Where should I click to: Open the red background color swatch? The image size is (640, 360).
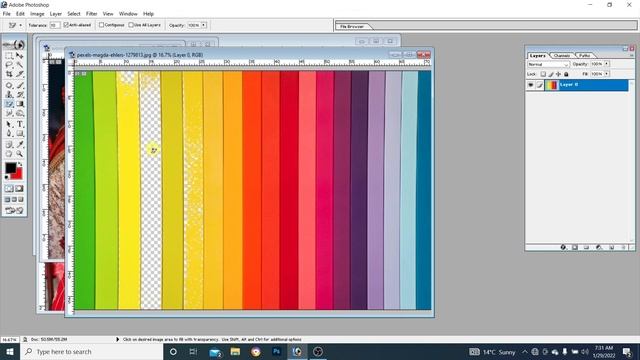(x=18, y=175)
